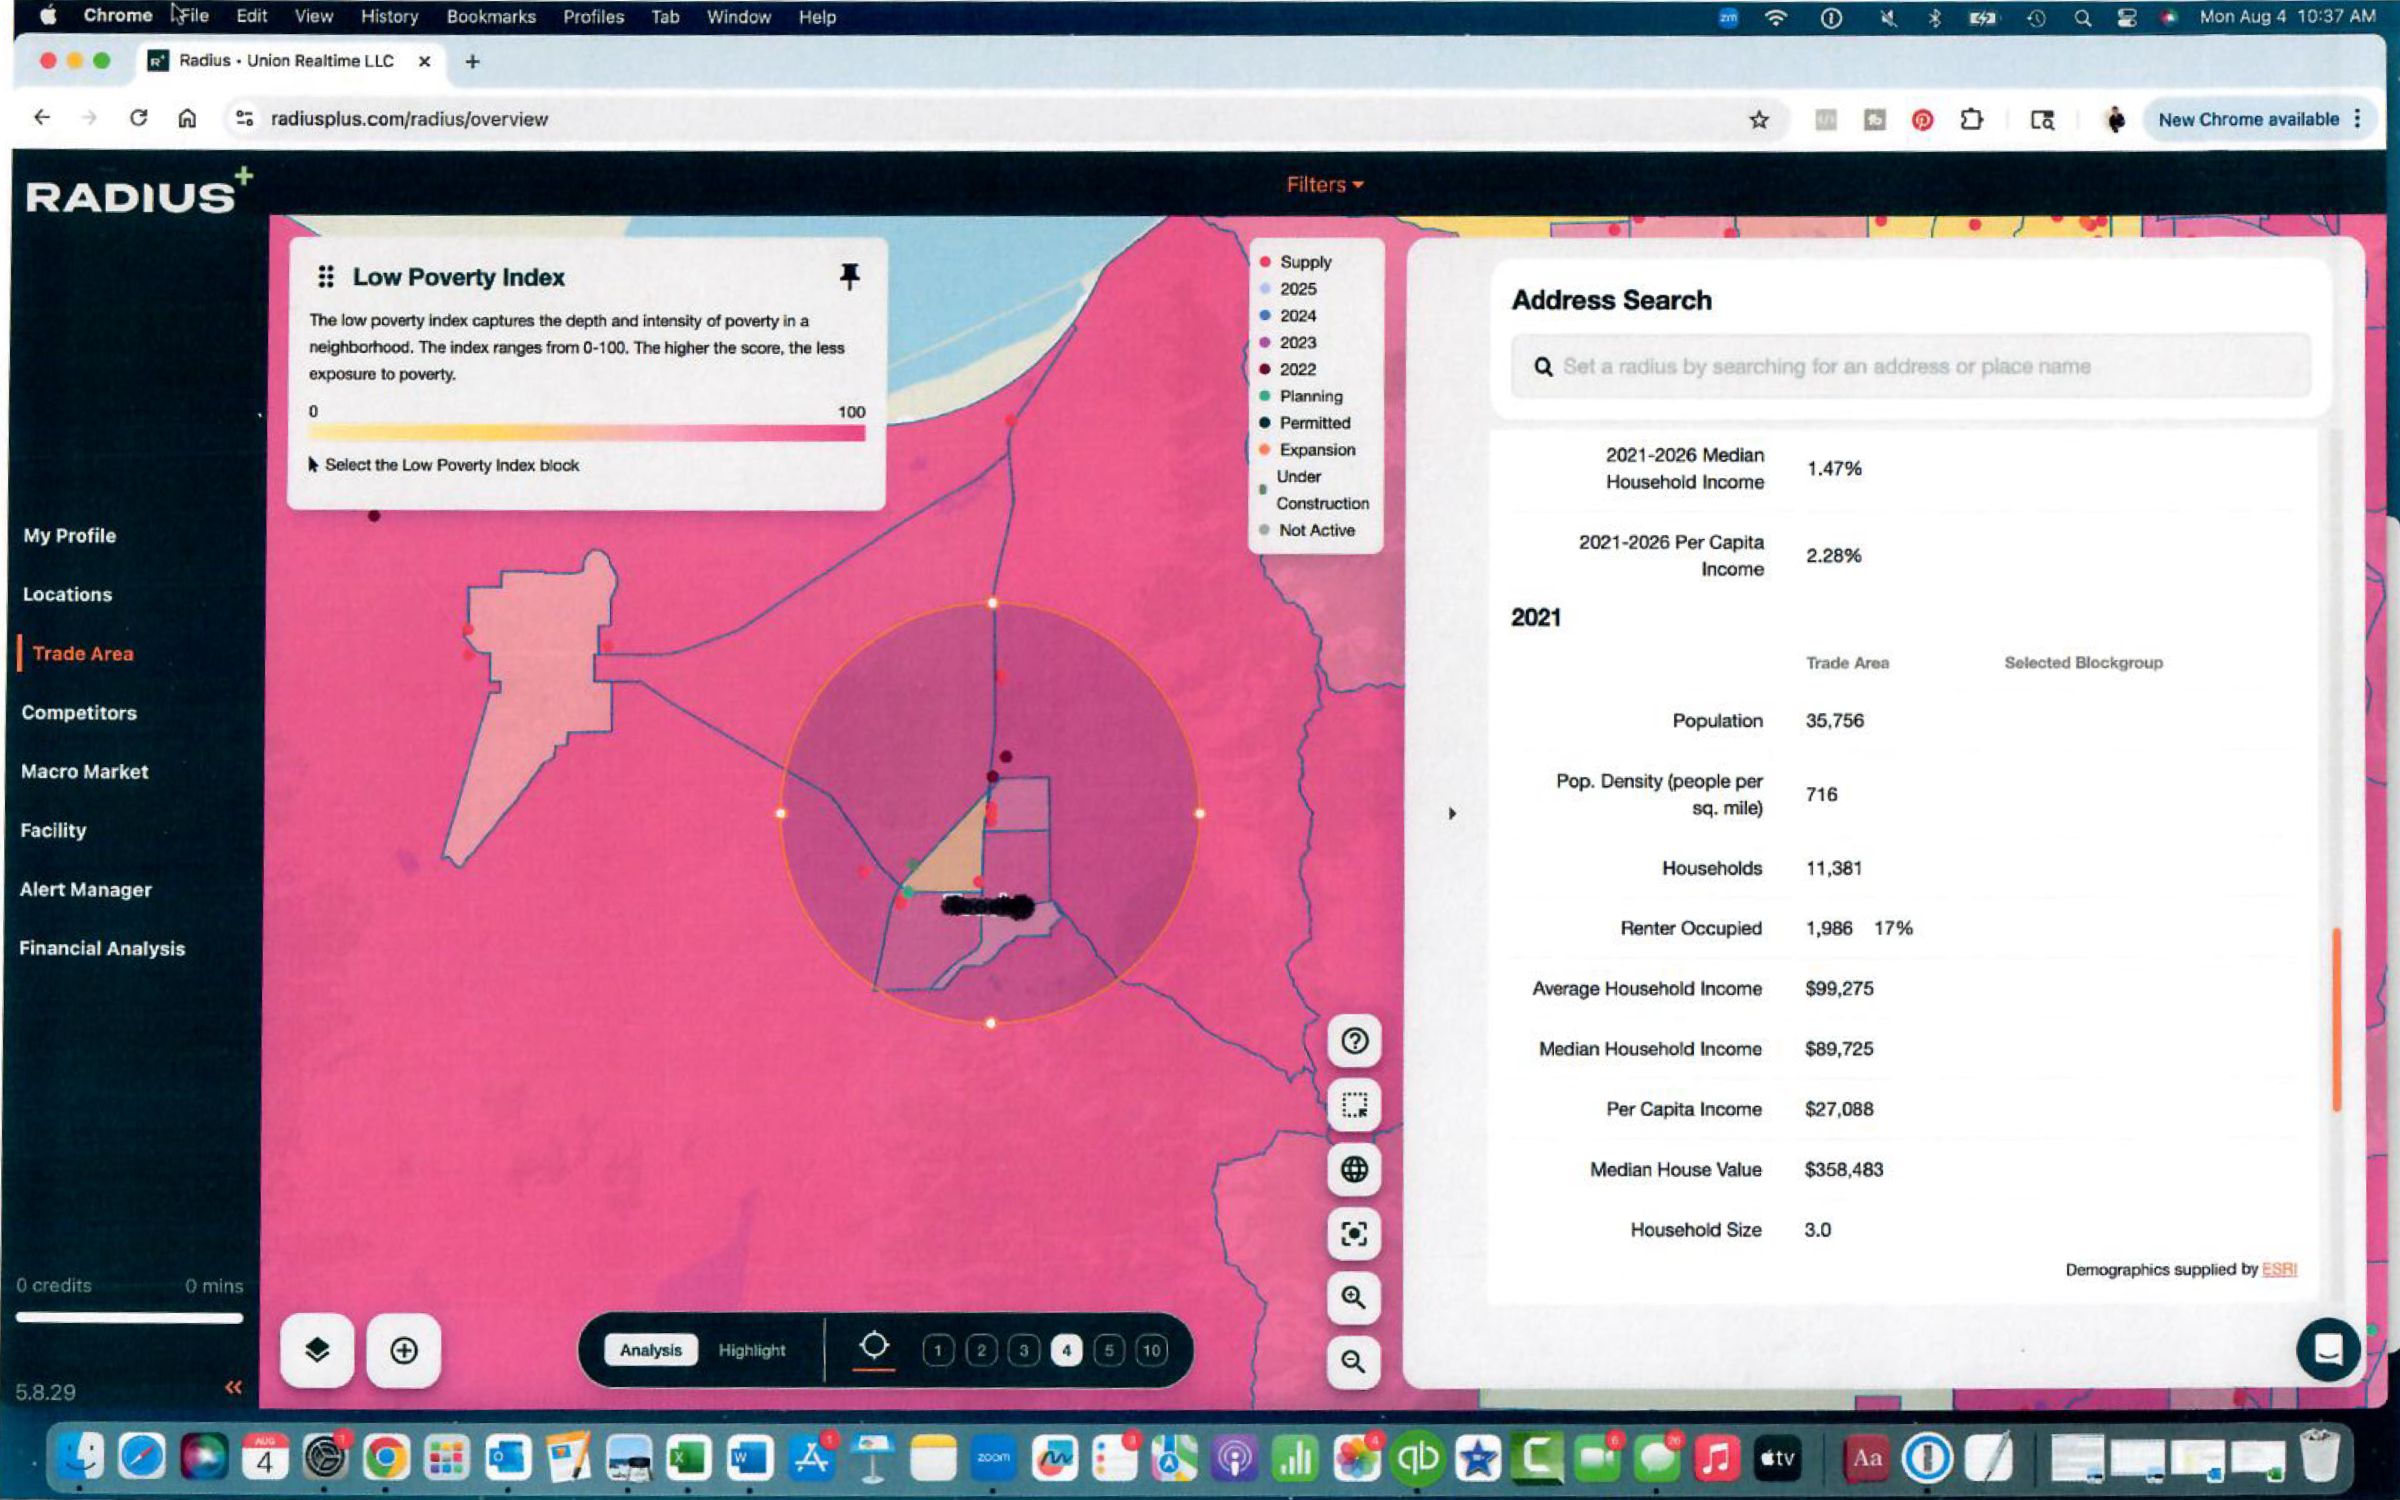Collapse the sidebar with double chevron
This screenshot has width=2400, height=1500.
(x=233, y=1387)
